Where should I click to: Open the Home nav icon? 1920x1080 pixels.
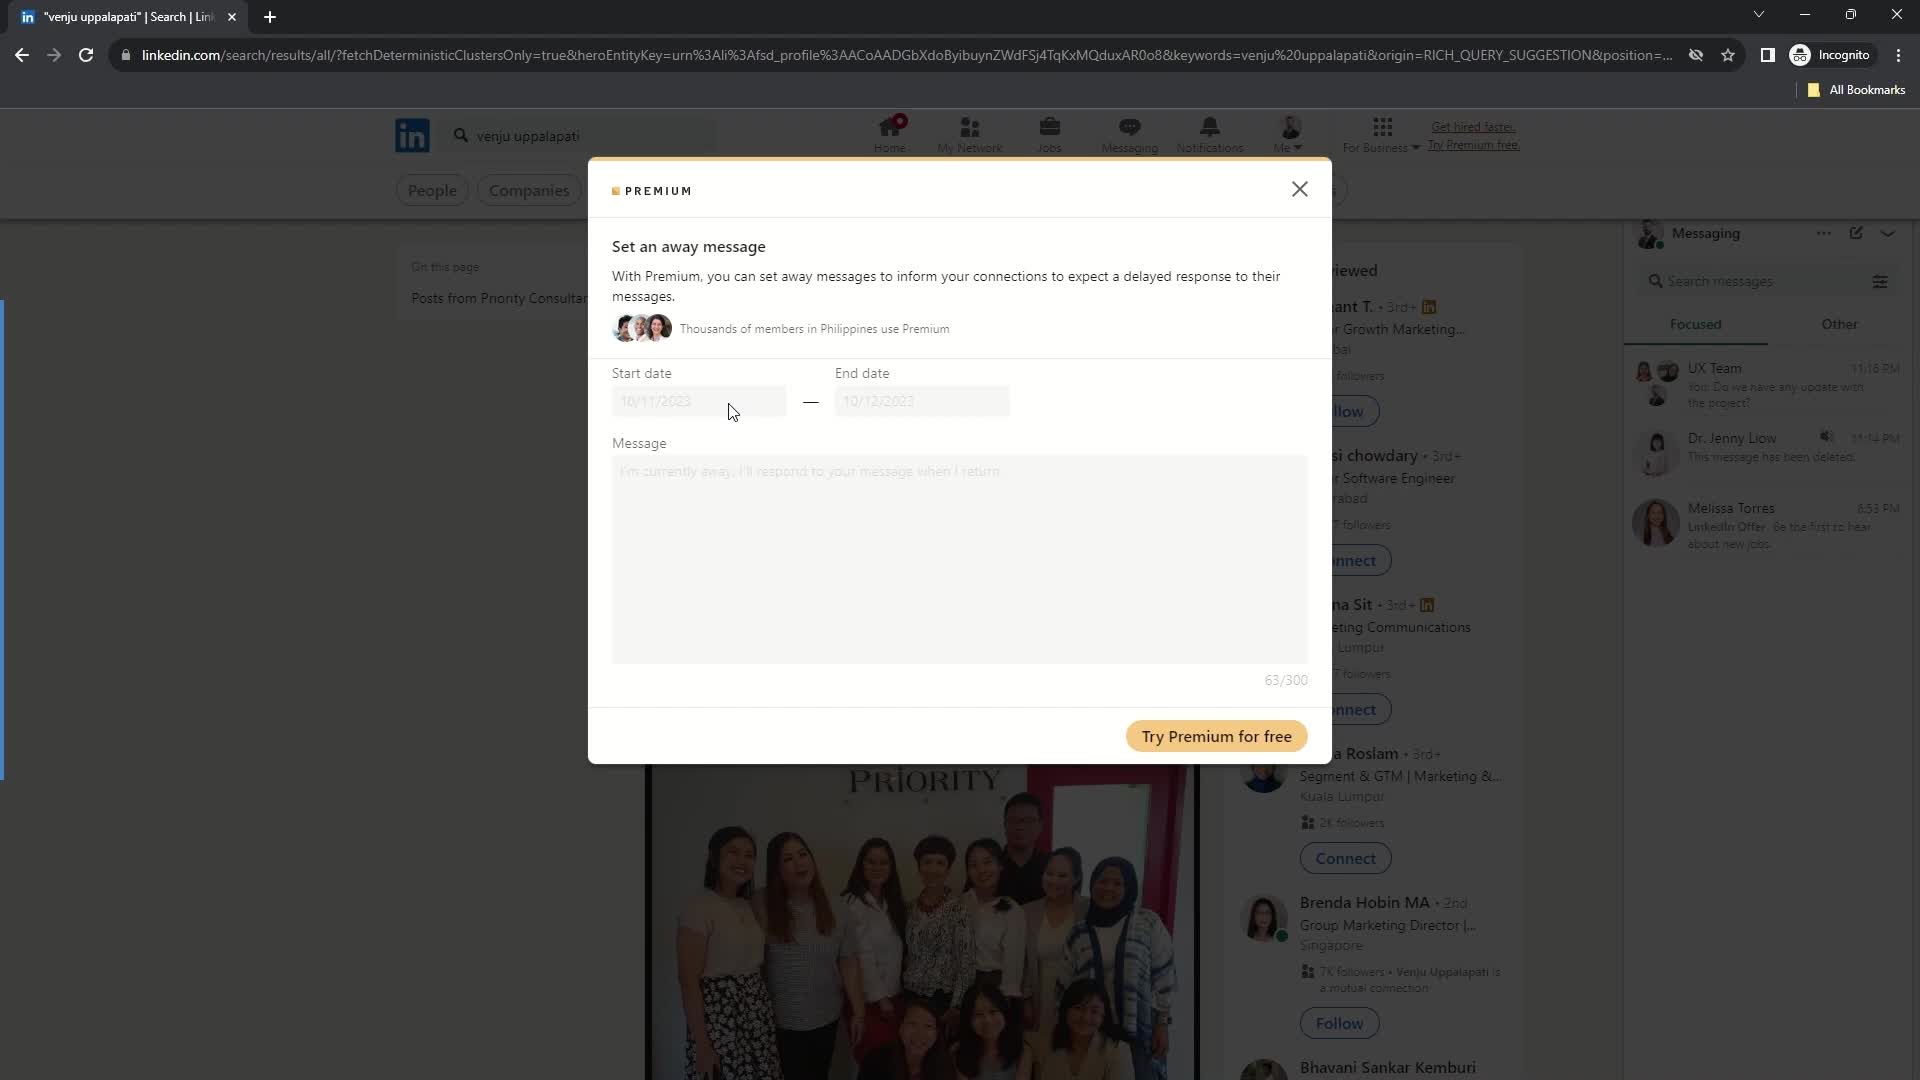889,134
